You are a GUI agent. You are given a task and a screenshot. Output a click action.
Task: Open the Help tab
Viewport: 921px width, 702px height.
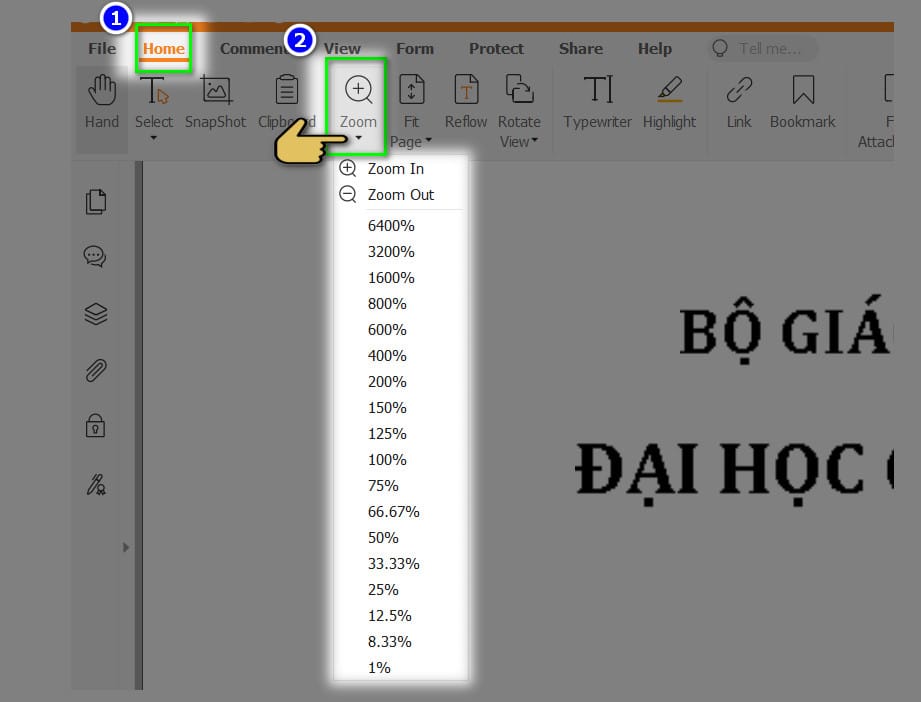coord(654,48)
